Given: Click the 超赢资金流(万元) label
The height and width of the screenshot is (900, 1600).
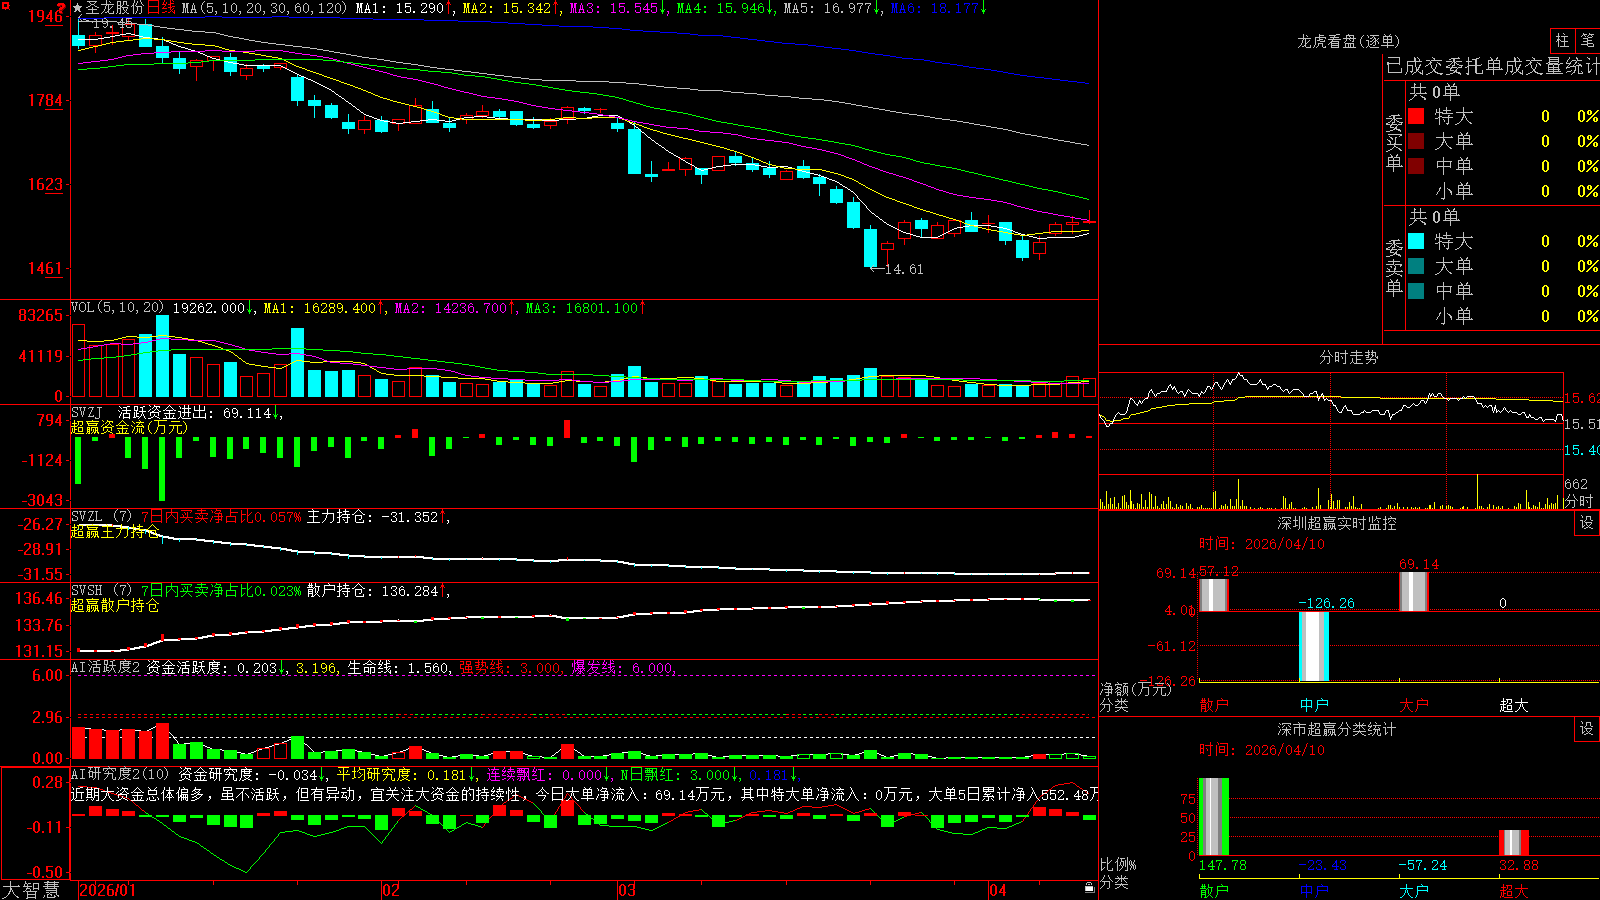Looking at the screenshot, I should 128,427.
